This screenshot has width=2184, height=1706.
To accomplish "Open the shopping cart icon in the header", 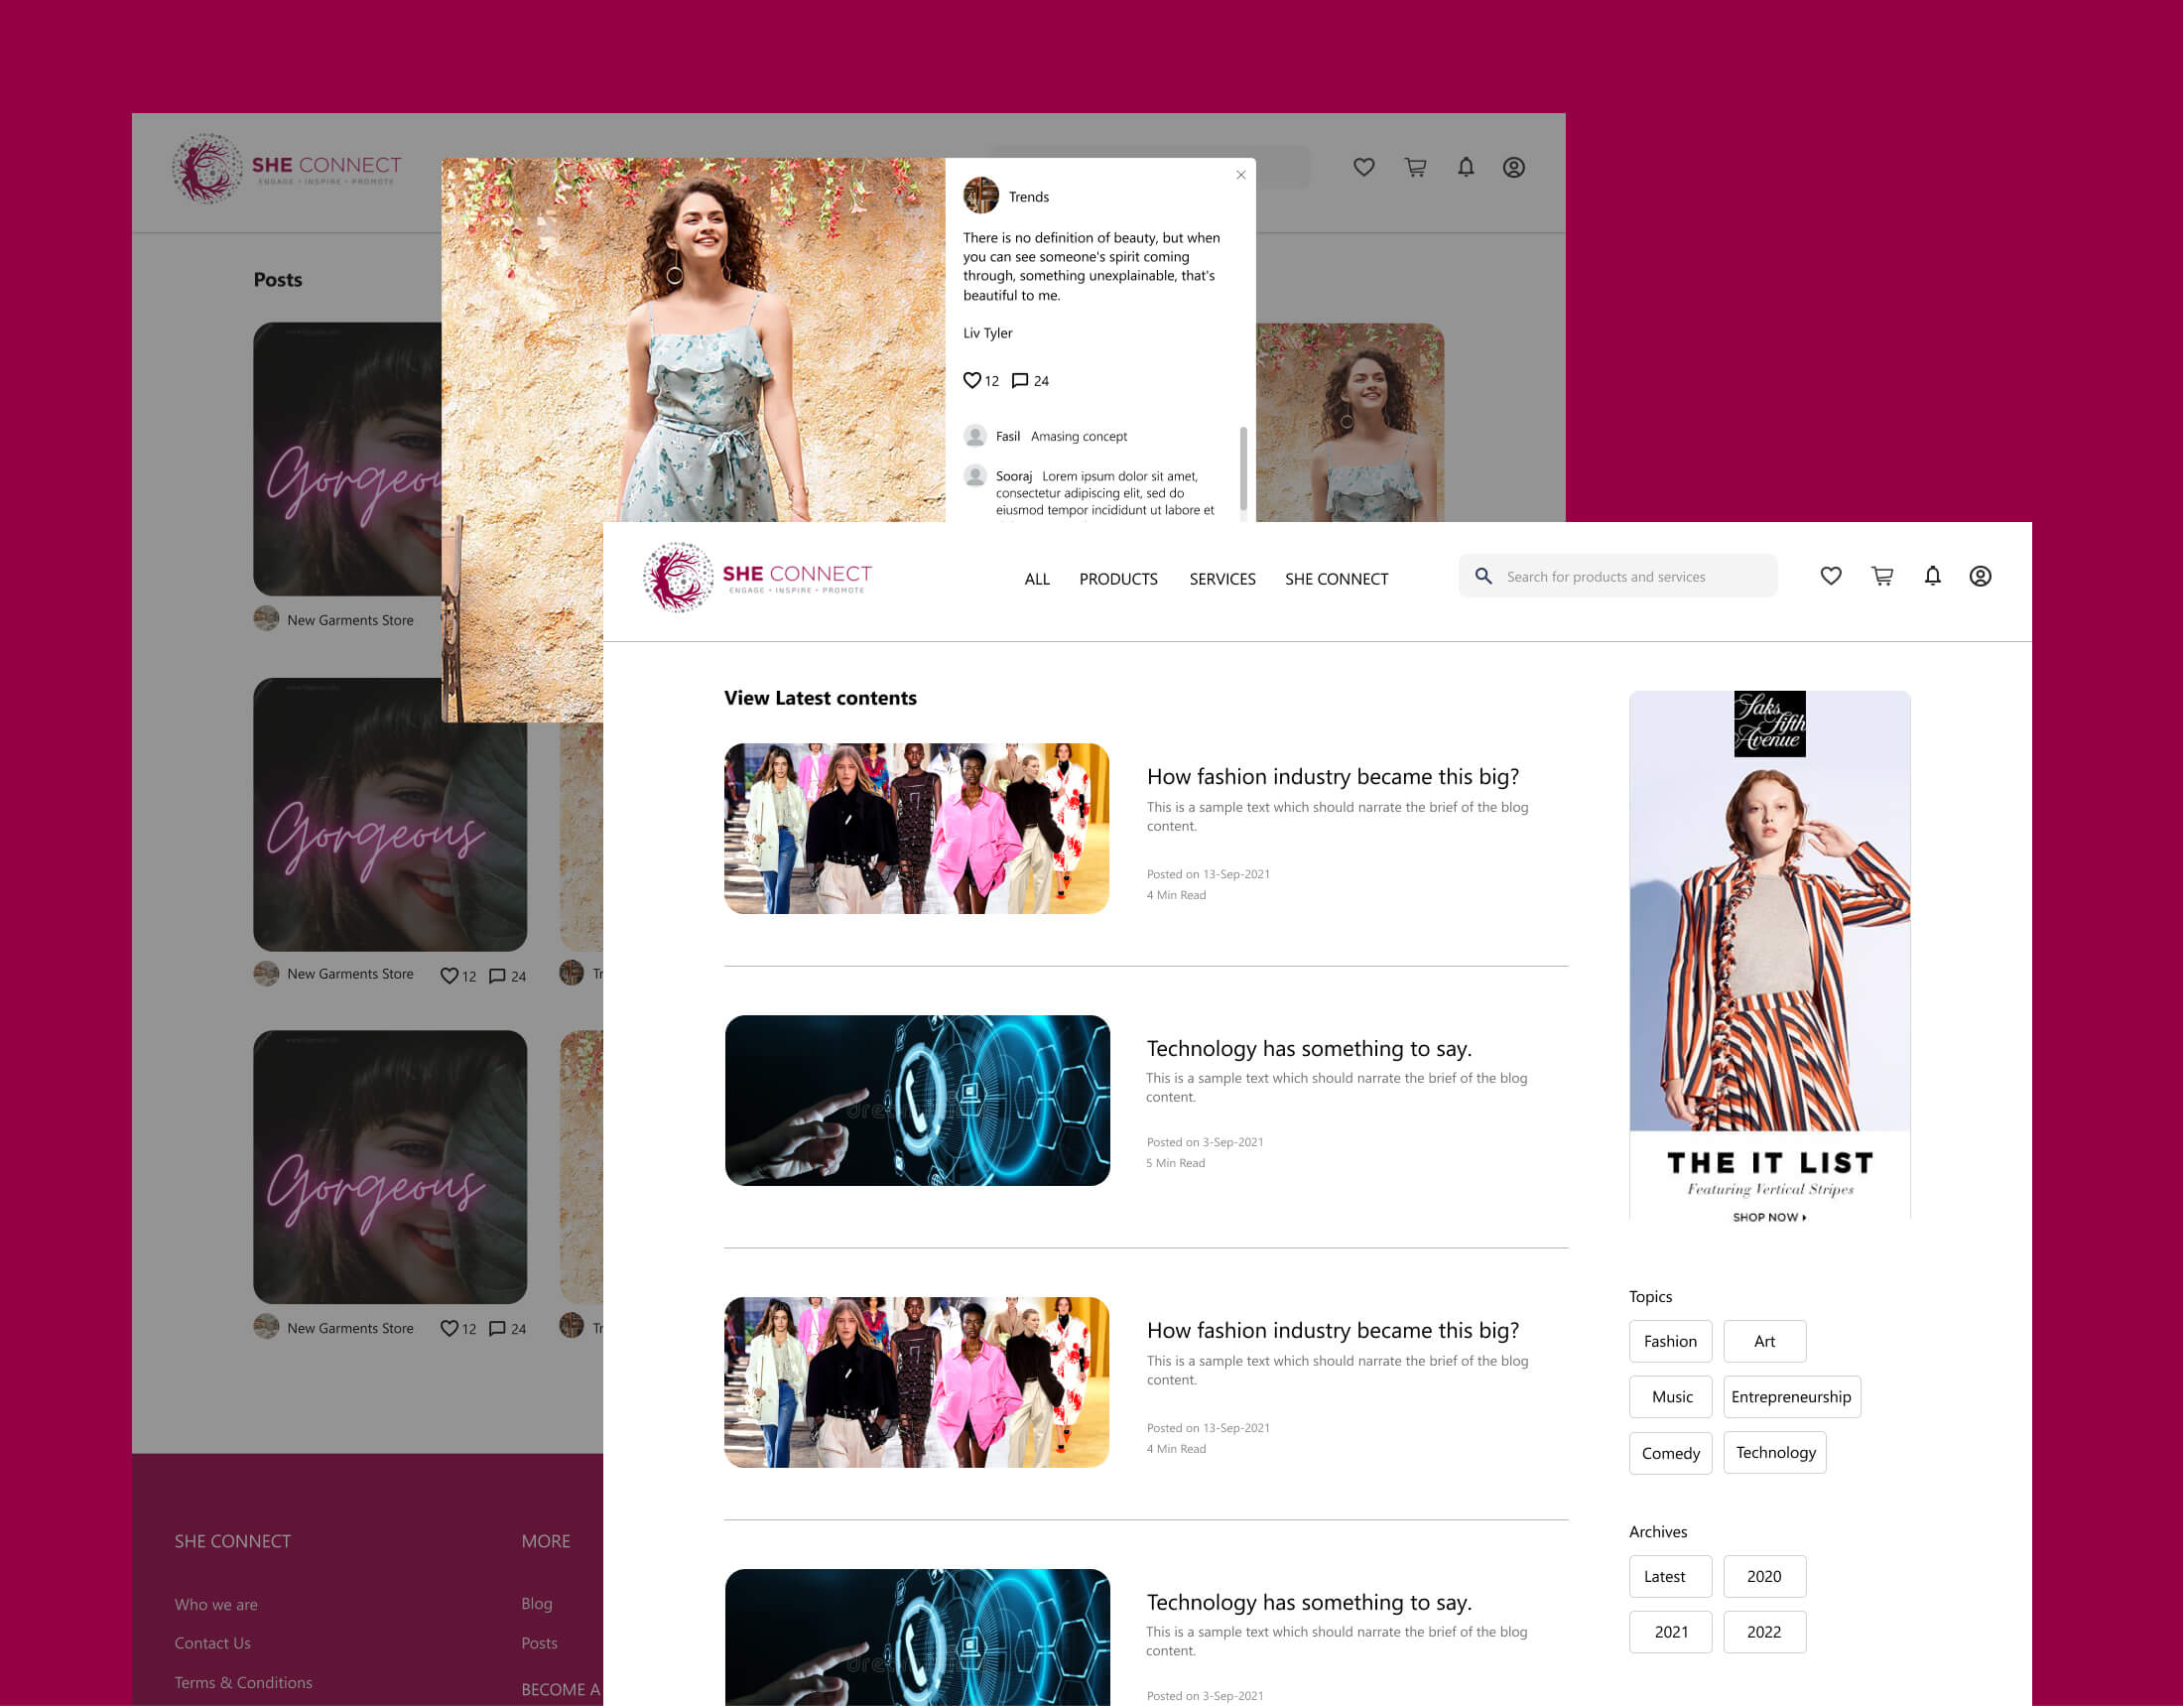I will click(x=1881, y=576).
